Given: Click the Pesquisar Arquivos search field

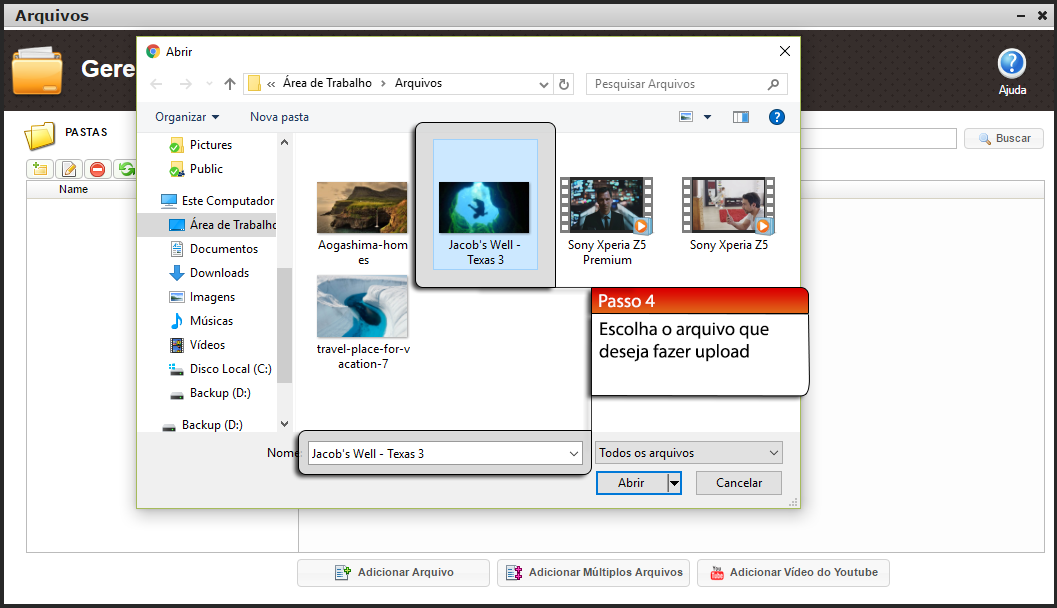Looking at the screenshot, I should coord(676,84).
